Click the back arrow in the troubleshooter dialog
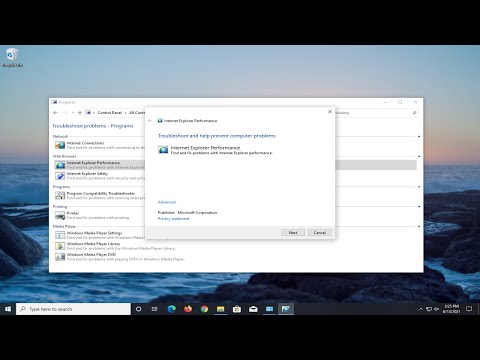Screen dimensions: 480x360 (x=150, y=121)
